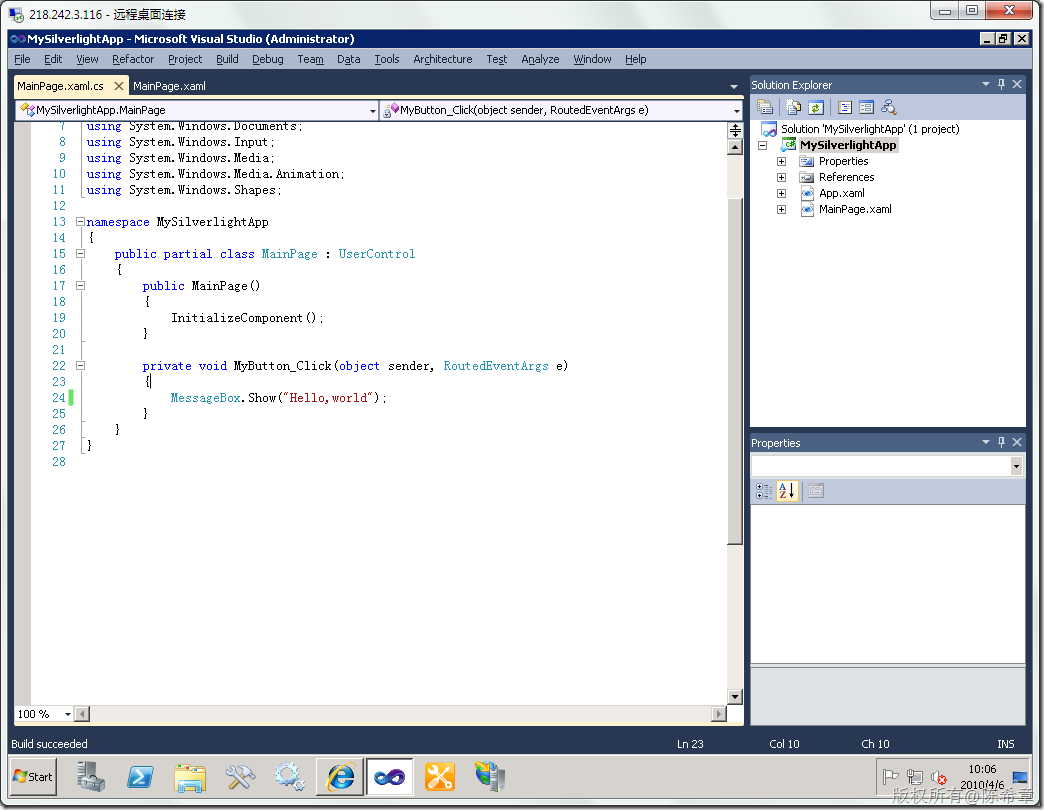The width and height of the screenshot is (1044, 810).
Task: Click the View Code icon
Action: pyautogui.click(x=845, y=107)
